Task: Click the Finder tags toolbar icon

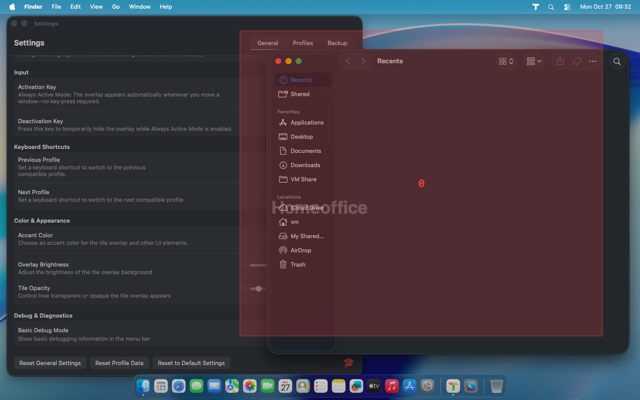Action: click(x=577, y=61)
